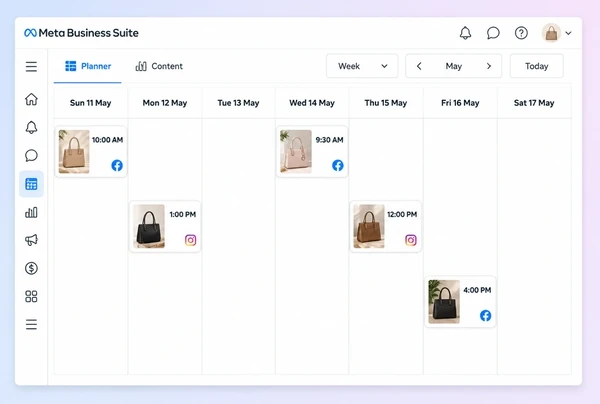Select the Fri 16 May column header
The width and height of the screenshot is (600, 404).
tap(460, 103)
